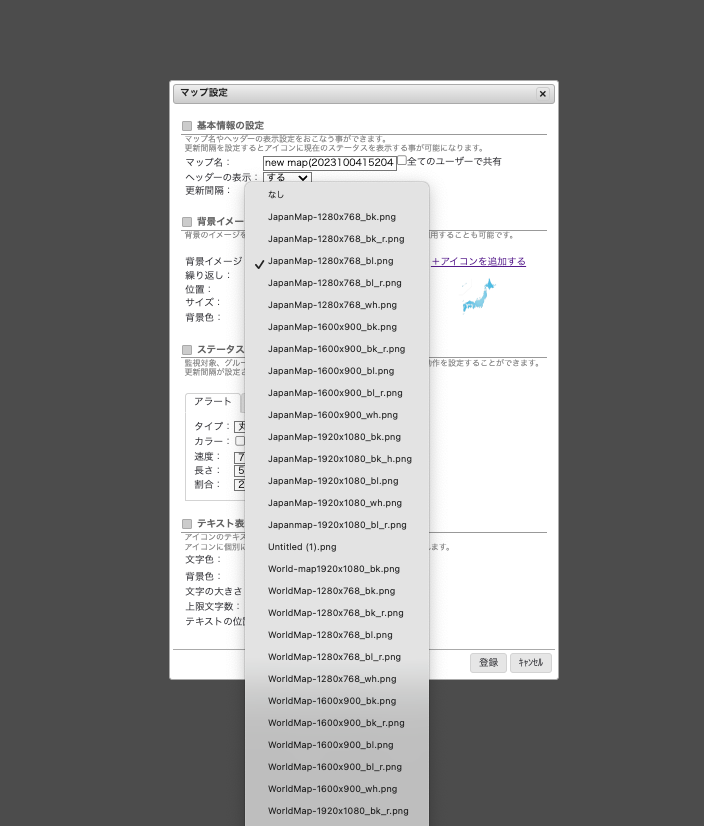Screen dimensions: 704x826
Task: Choose Japanmap-1920x1080_bl_r.png entry
Action: tap(337, 525)
